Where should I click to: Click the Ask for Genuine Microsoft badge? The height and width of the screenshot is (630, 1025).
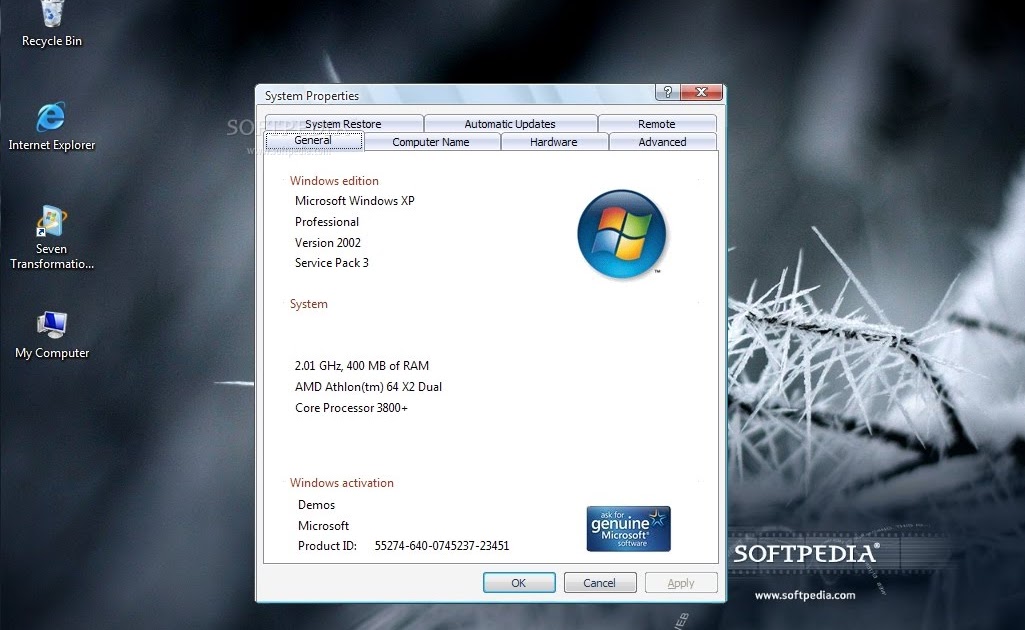pos(627,528)
